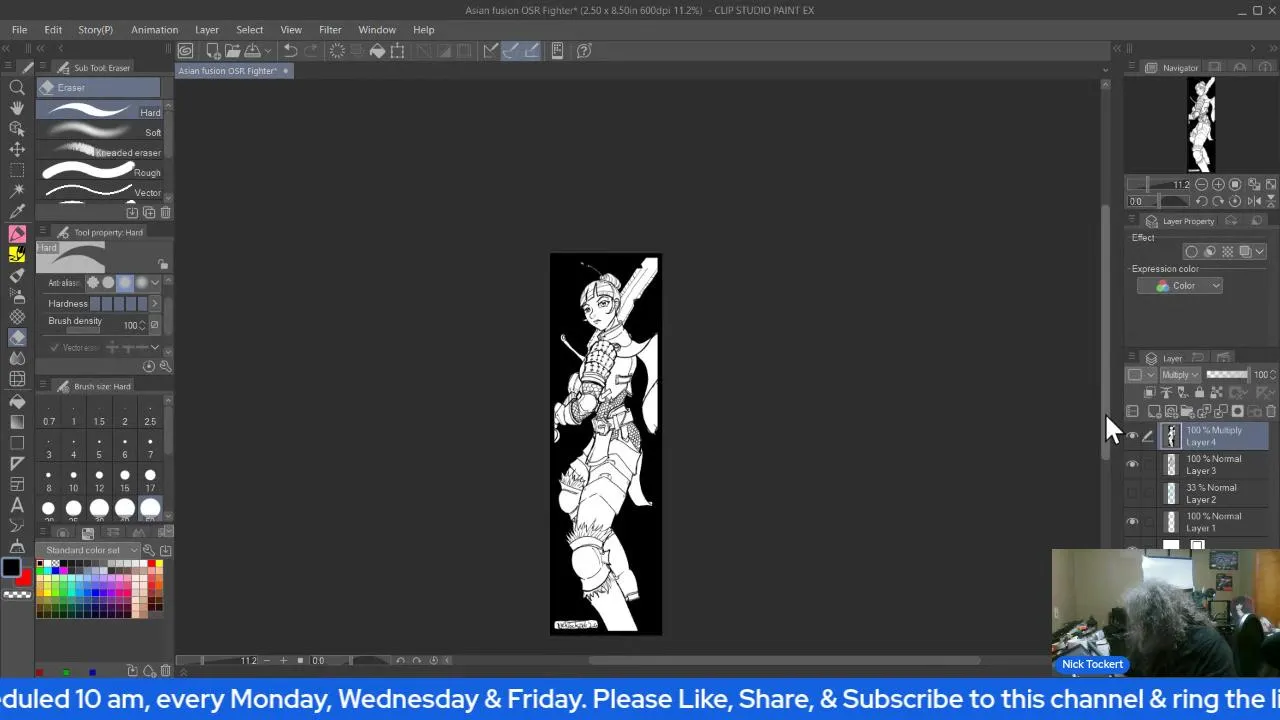Open palette color dropdown in Layer panel
1280x720 pixels.
coord(1139,375)
